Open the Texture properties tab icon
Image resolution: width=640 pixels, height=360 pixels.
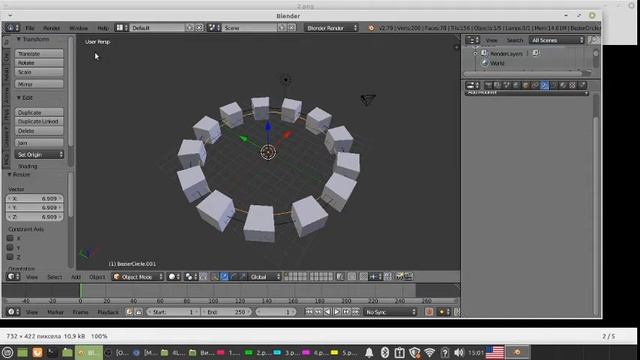pyautogui.click(x=572, y=85)
